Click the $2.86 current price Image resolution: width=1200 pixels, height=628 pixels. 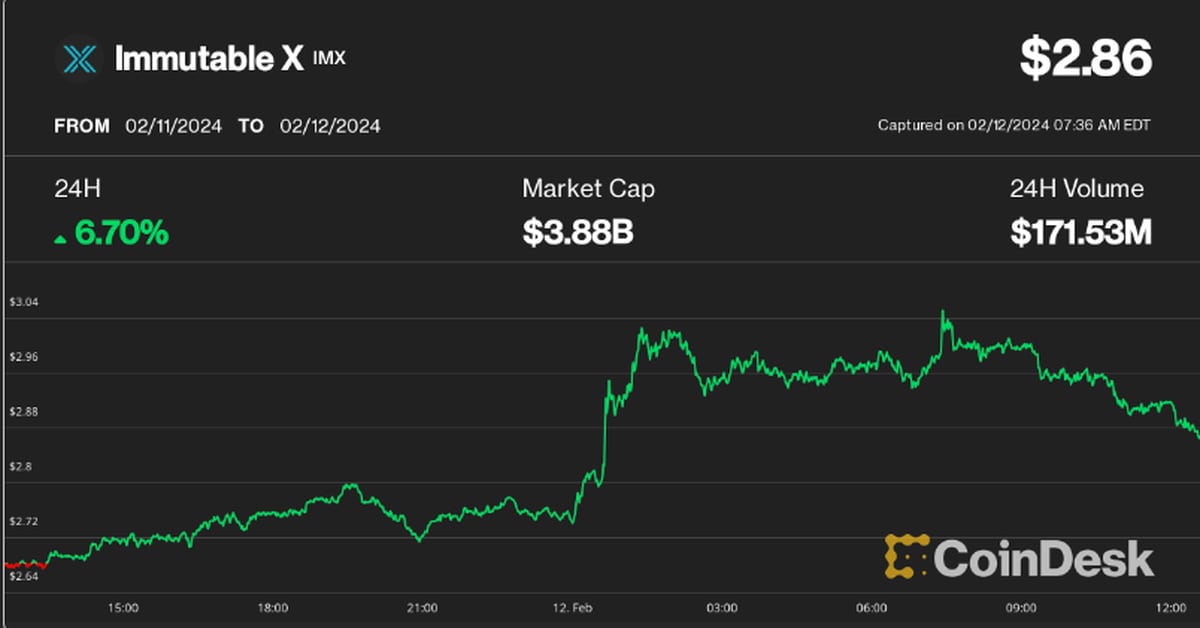[x=1086, y=59]
